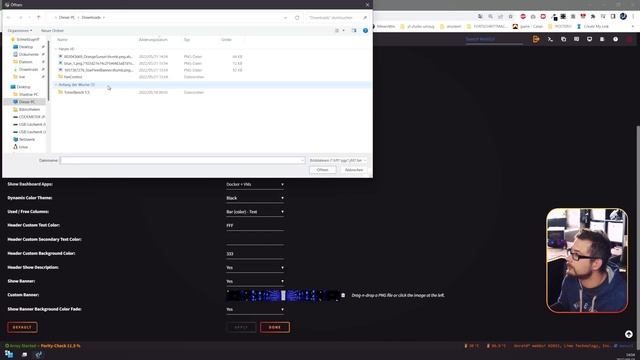Select the StarFieldBanner thumb PNG file
The image size is (640, 360).
pyautogui.click(x=96, y=70)
